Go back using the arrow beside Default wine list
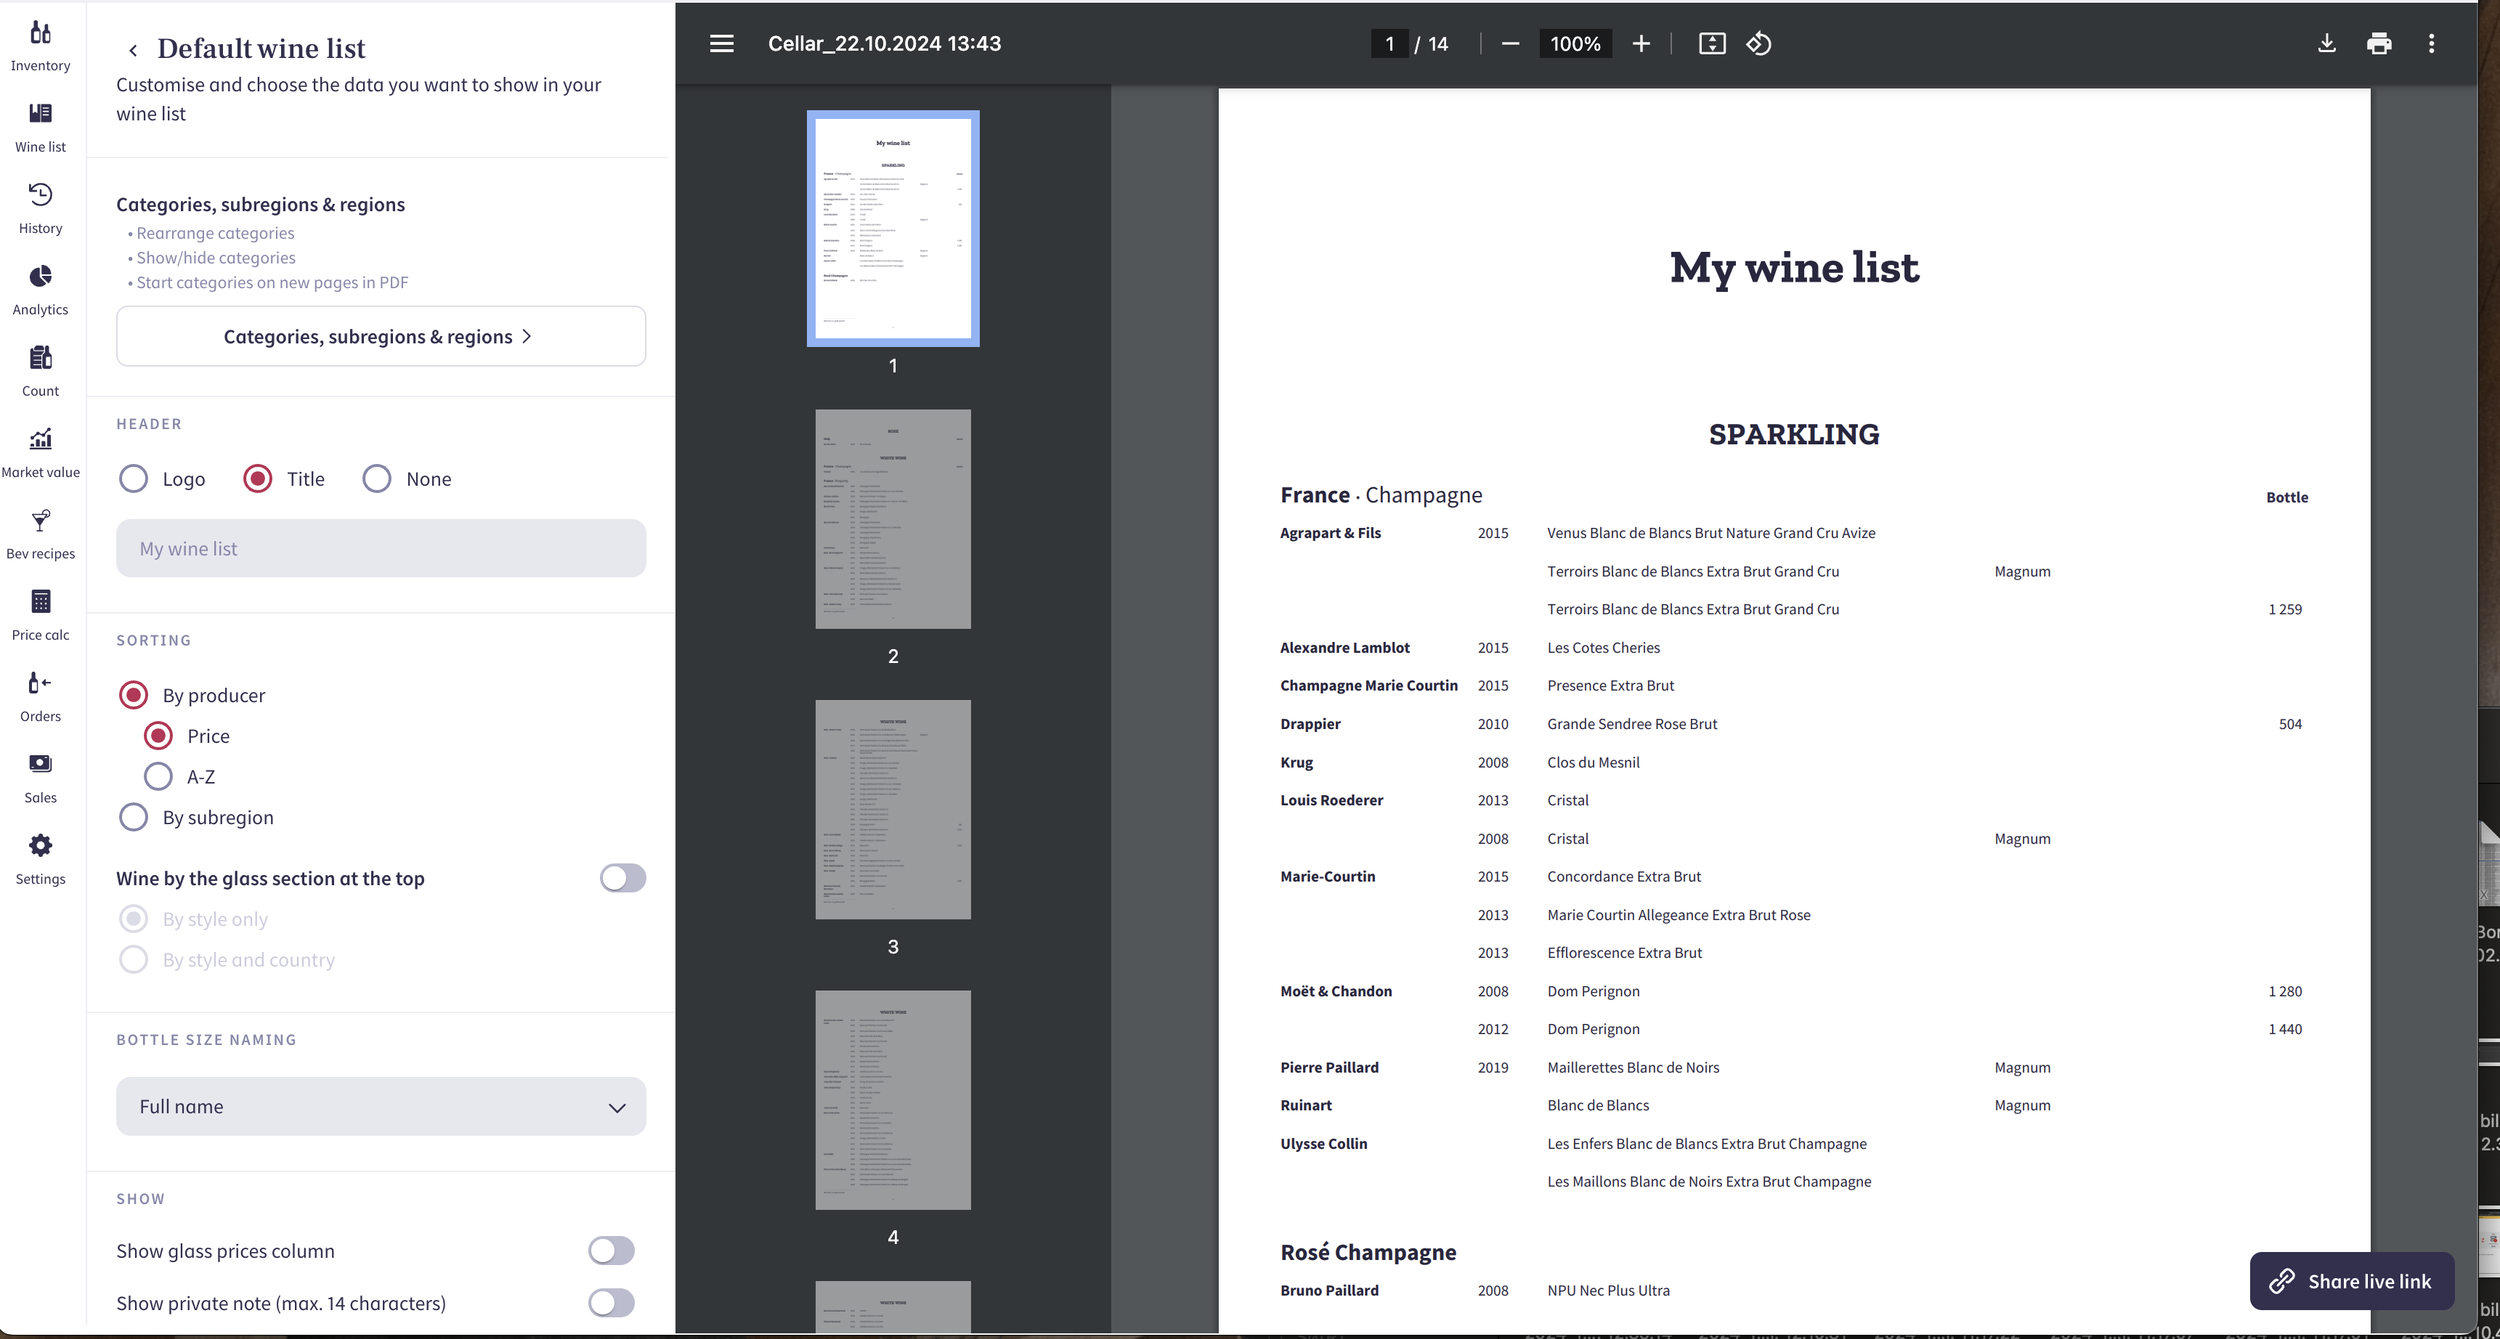This screenshot has width=2500, height=1339. (133, 50)
